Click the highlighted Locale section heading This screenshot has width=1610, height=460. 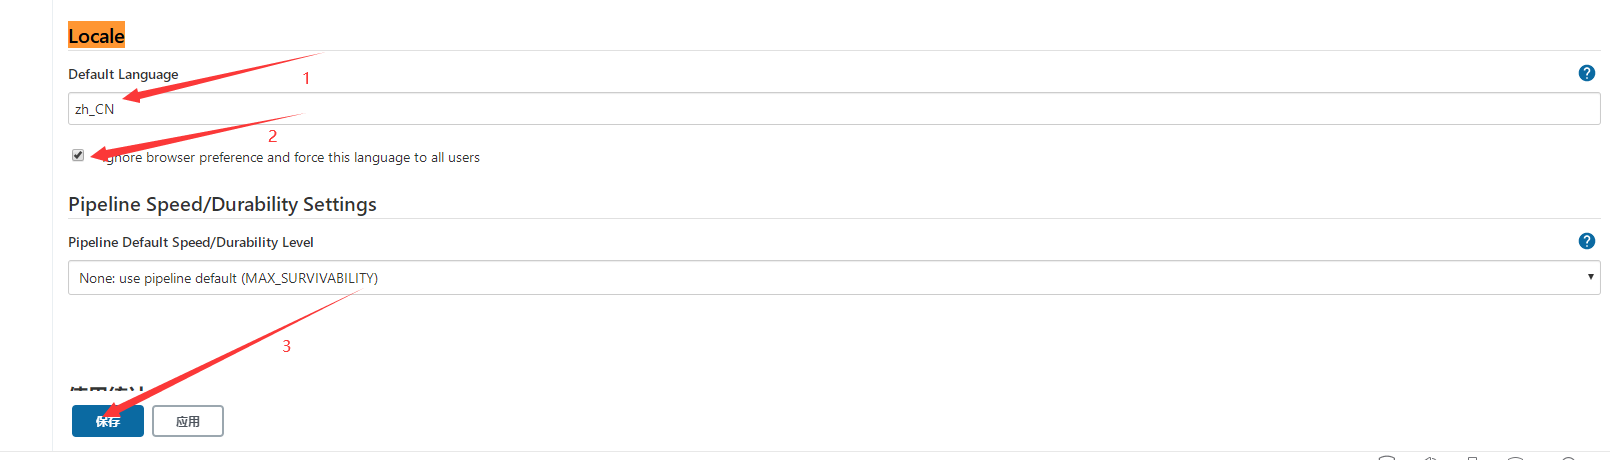pyautogui.click(x=96, y=36)
